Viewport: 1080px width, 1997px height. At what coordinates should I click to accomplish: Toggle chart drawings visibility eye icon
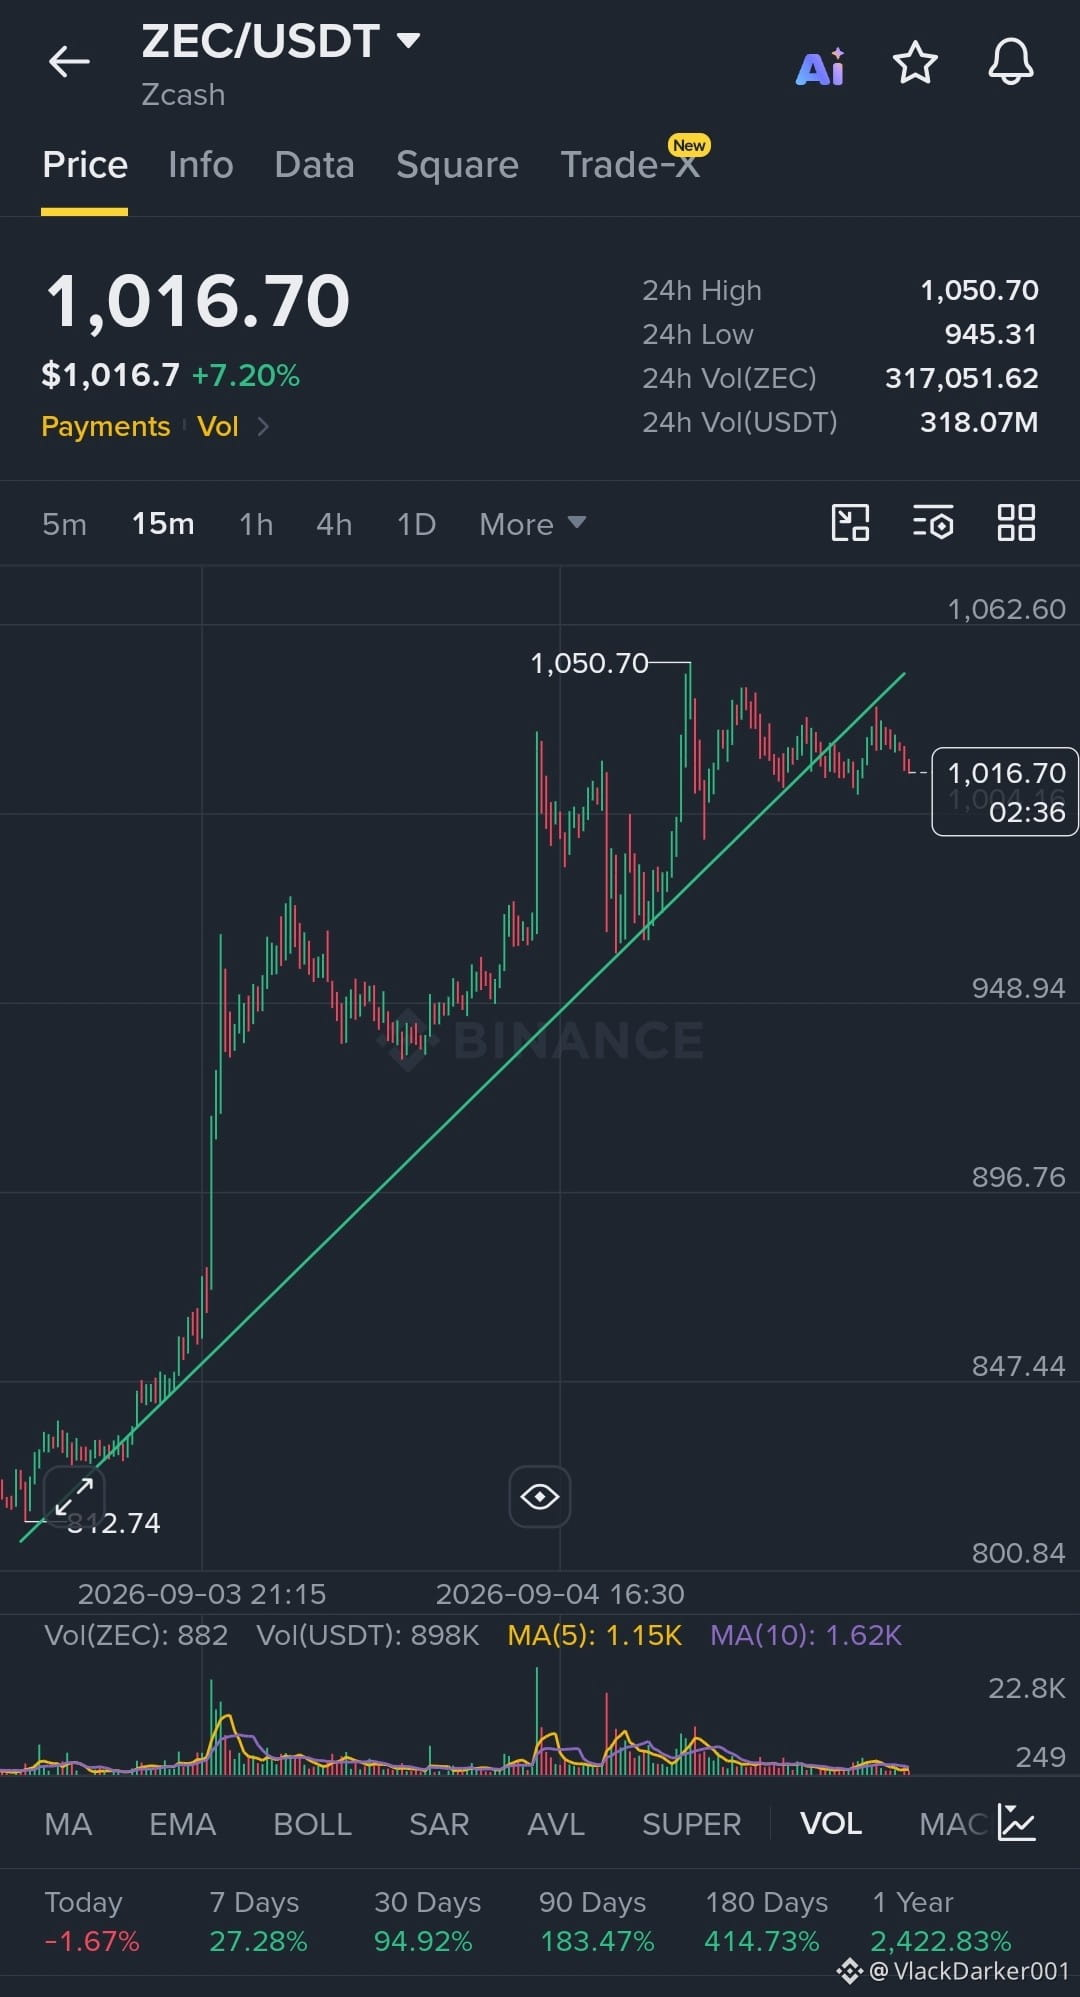(540, 1497)
